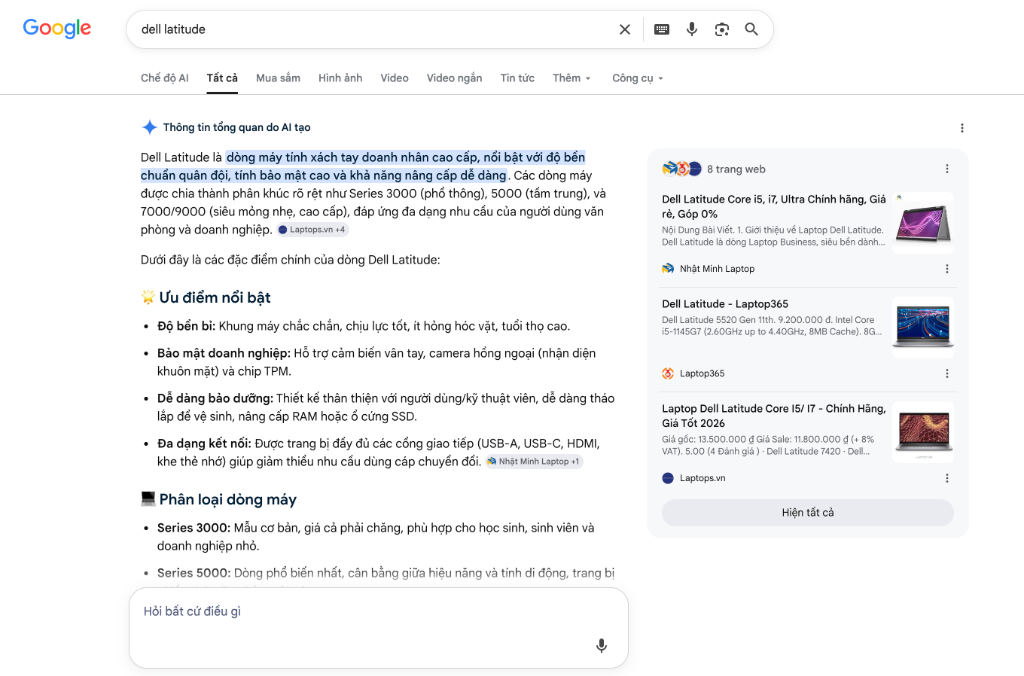Image resolution: width=1024 pixels, height=676 pixels.
Task: Expand the Thêm dropdown menu
Action: [x=571, y=78]
